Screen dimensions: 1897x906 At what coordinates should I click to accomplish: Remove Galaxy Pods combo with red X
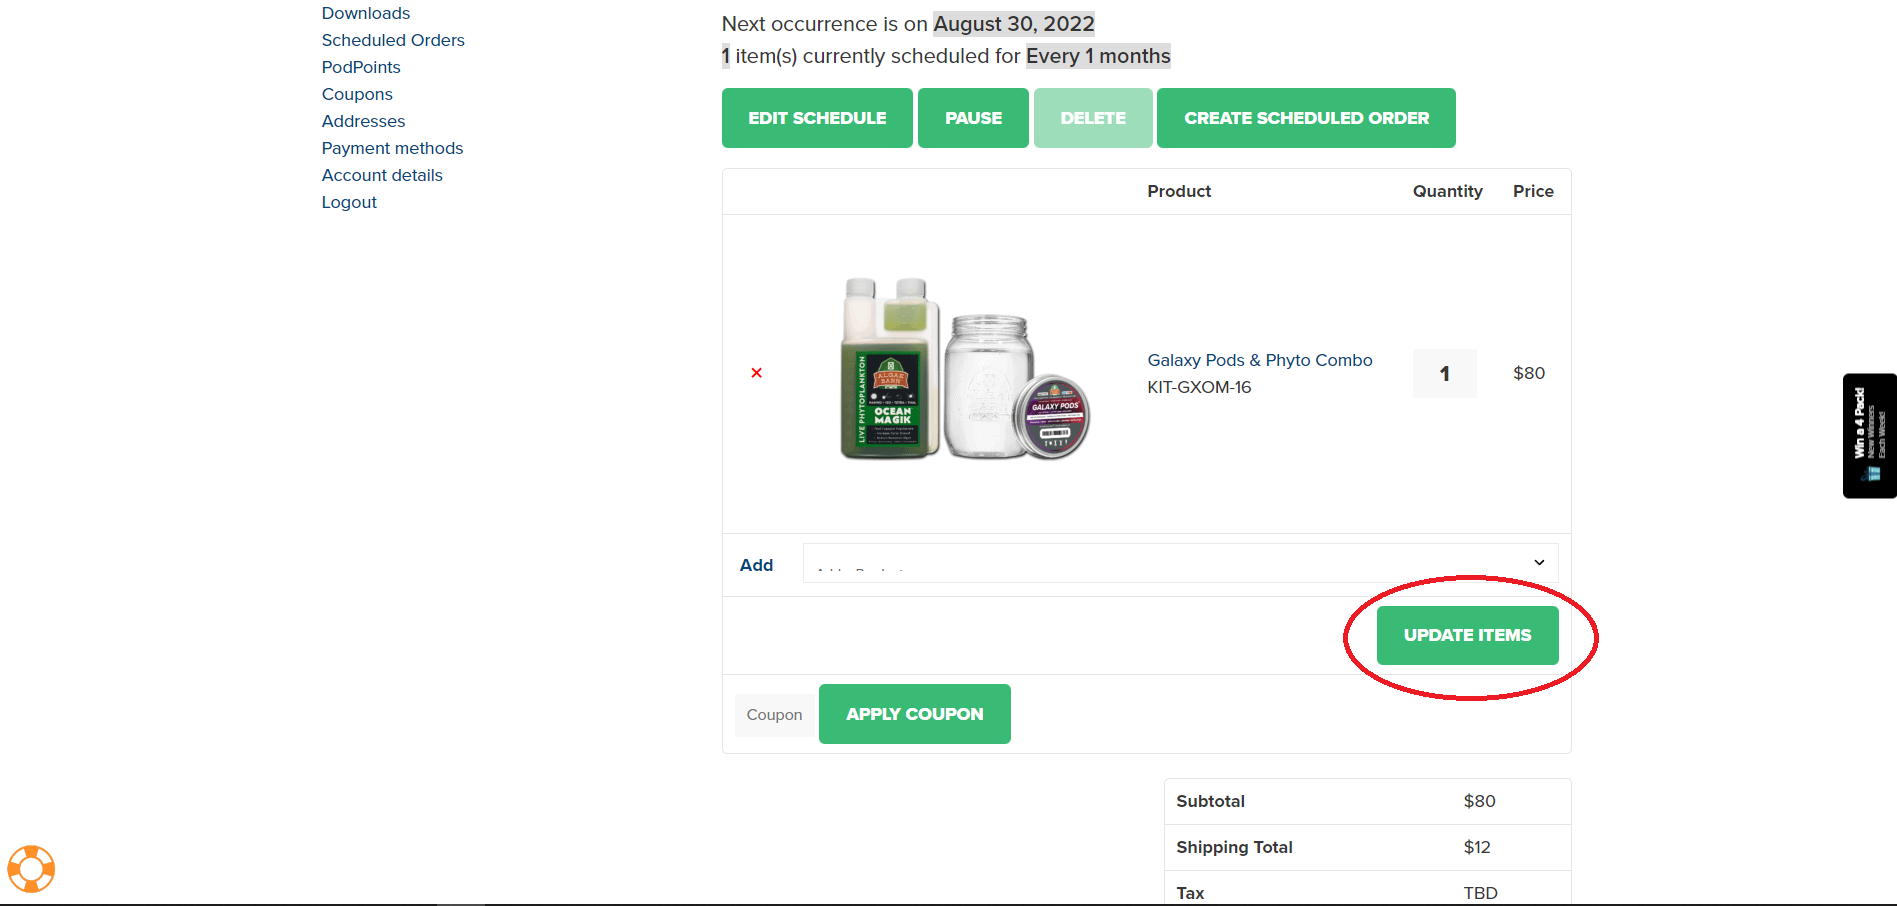[x=756, y=373]
